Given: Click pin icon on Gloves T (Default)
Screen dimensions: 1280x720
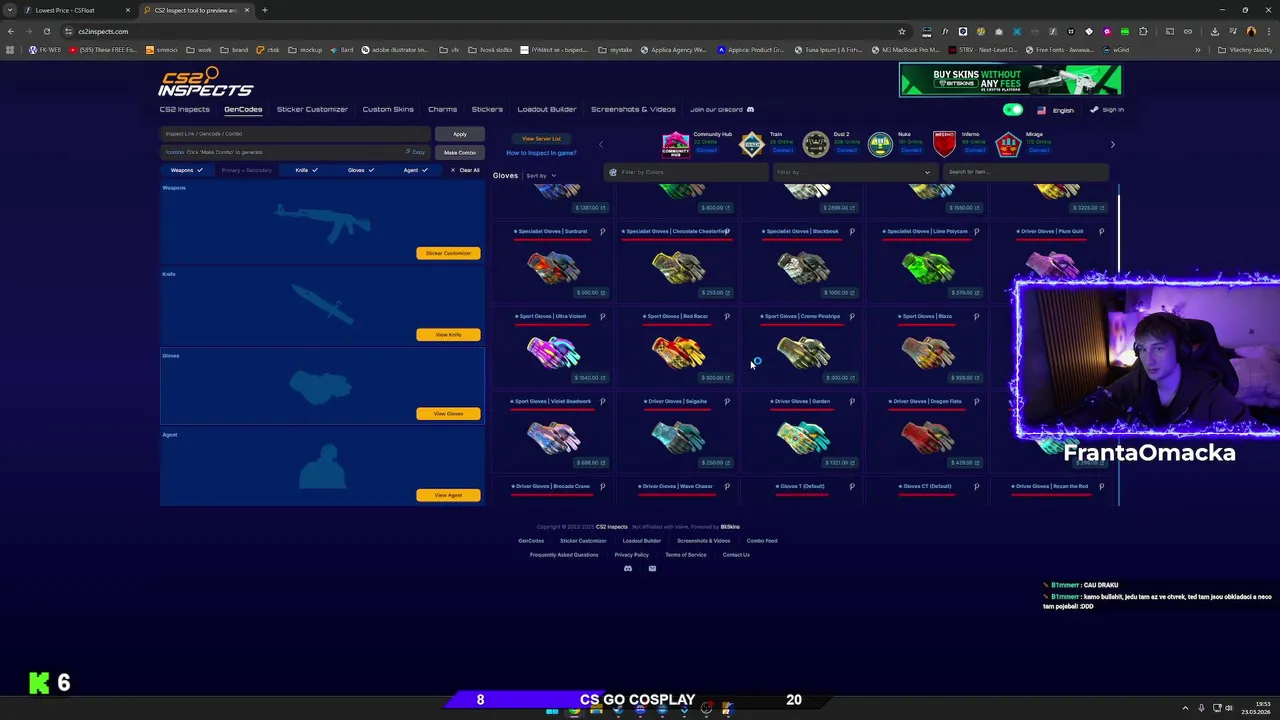Looking at the screenshot, I should [852, 486].
